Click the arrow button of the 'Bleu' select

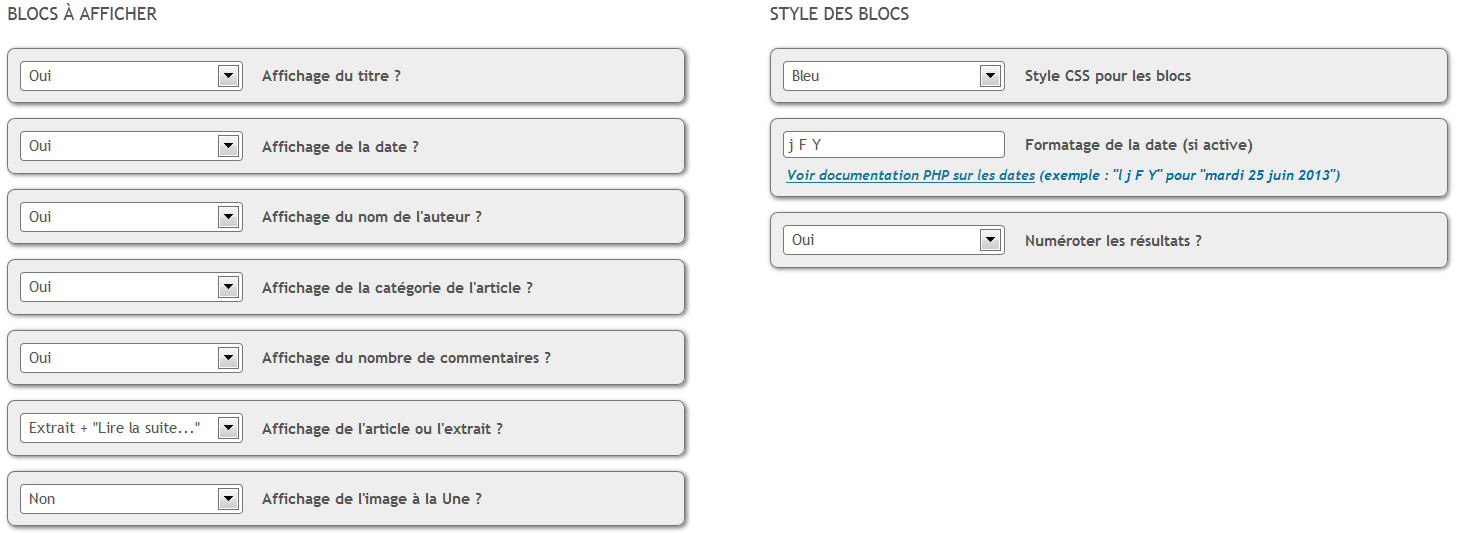point(990,76)
